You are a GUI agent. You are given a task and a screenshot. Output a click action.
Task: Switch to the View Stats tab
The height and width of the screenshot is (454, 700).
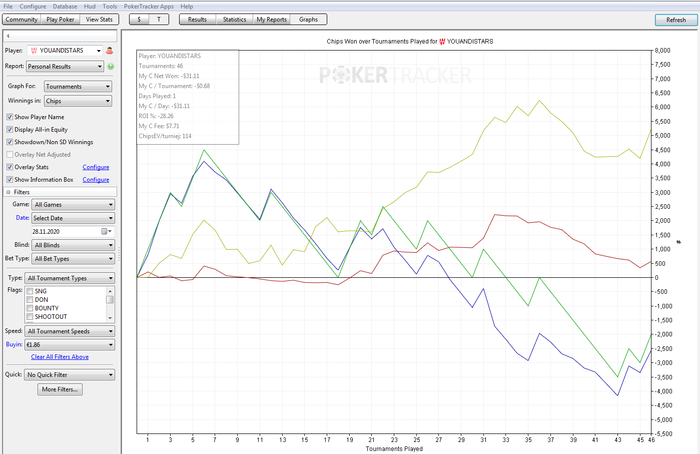(99, 20)
